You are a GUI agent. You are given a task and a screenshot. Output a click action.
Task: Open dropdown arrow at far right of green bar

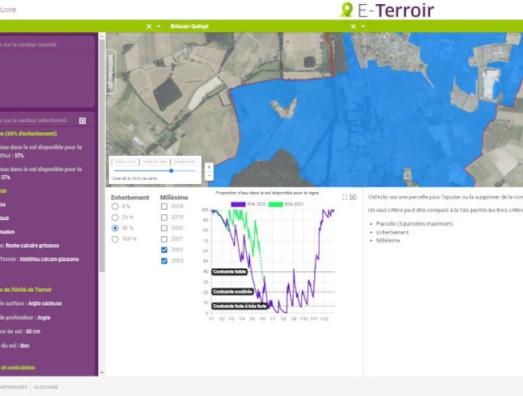click(x=363, y=26)
